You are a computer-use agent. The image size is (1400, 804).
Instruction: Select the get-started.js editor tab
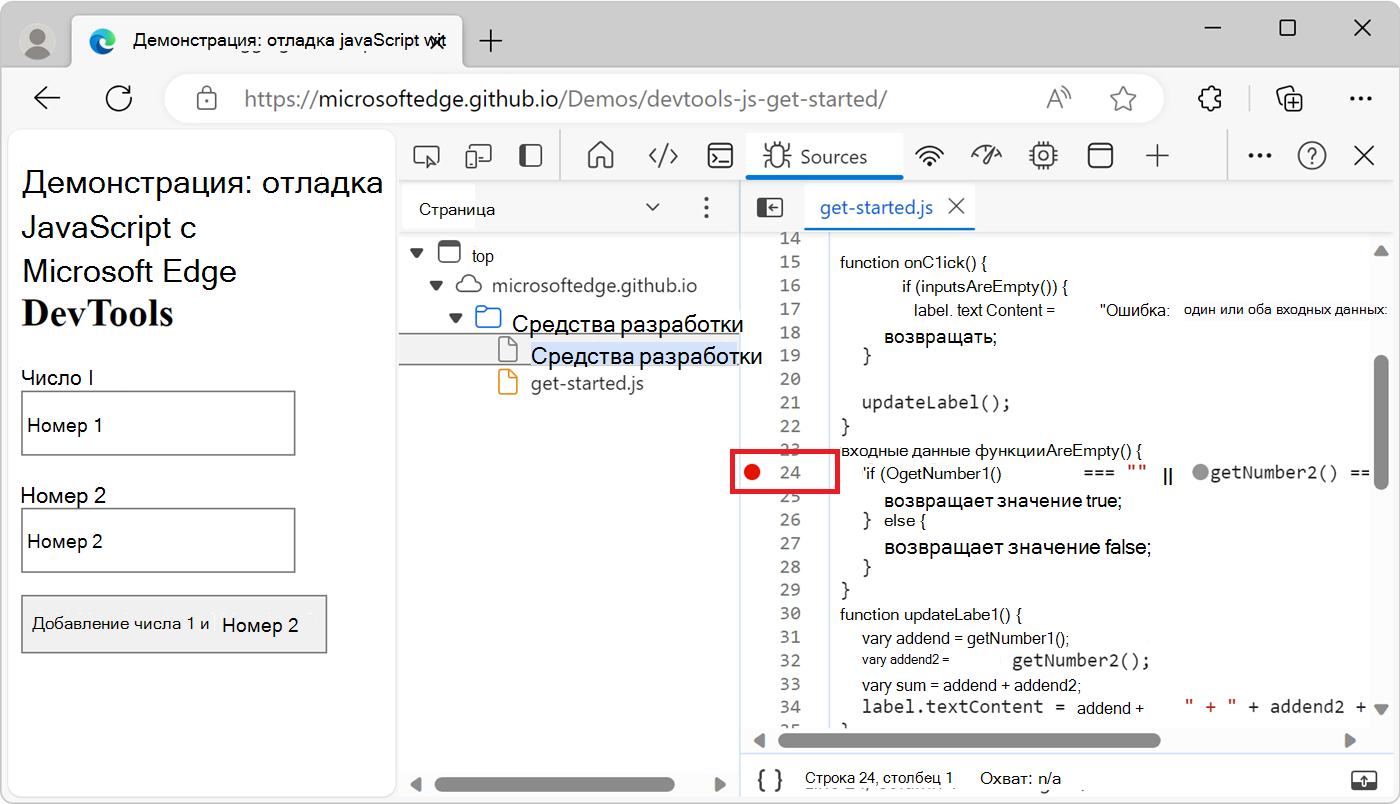(x=876, y=208)
